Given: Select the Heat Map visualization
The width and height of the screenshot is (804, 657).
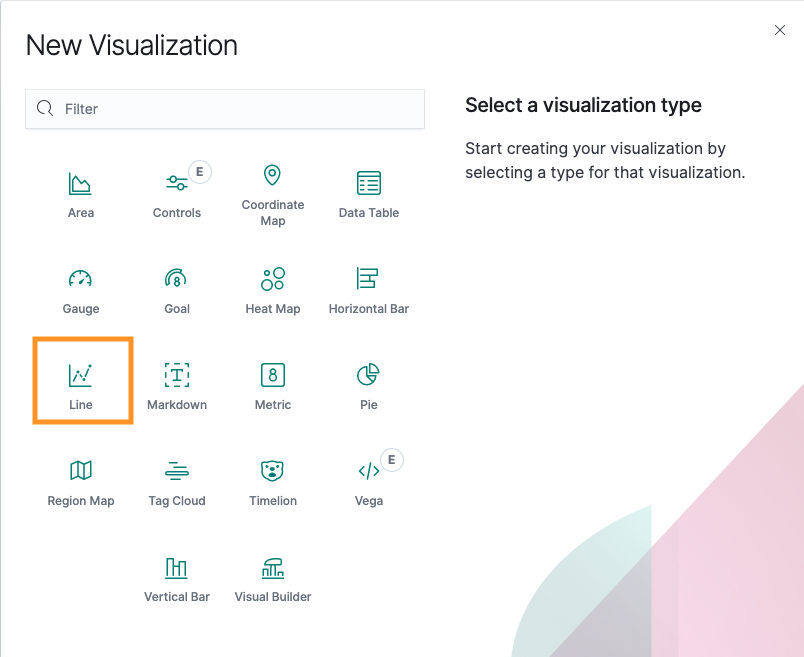Looking at the screenshot, I should coord(273,291).
